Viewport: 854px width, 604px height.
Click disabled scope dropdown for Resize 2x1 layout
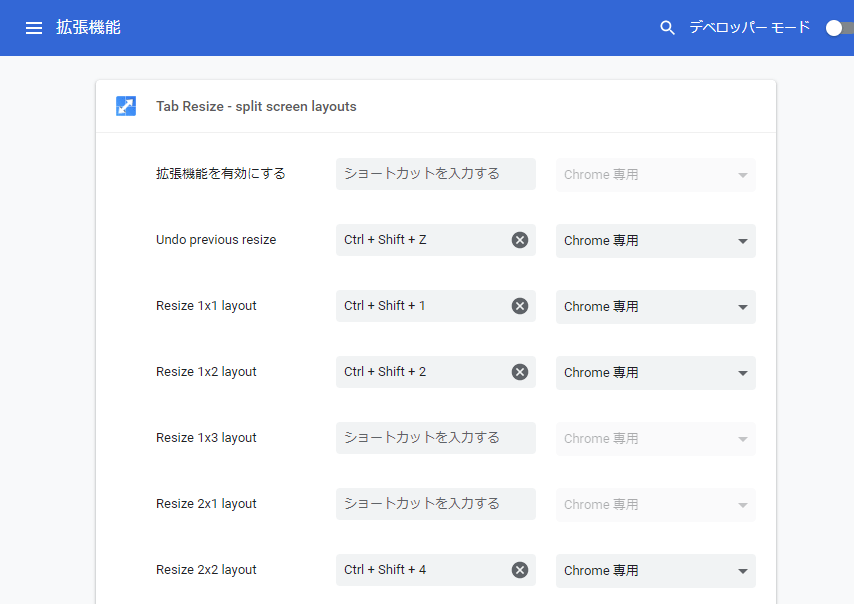click(x=656, y=504)
